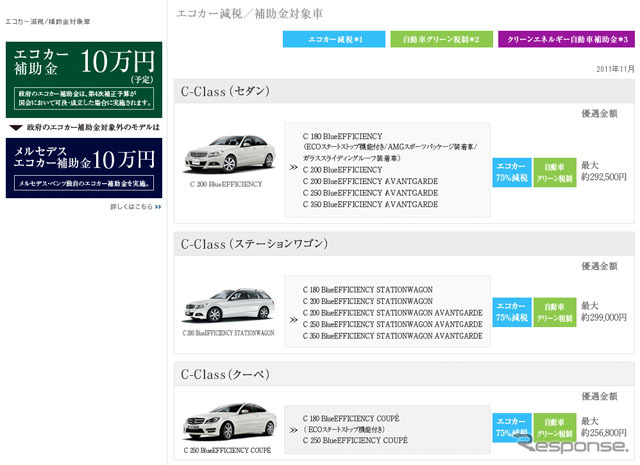This screenshot has height=465, width=640.
Task: Click the 約292,500円 amount
Action: (604, 177)
